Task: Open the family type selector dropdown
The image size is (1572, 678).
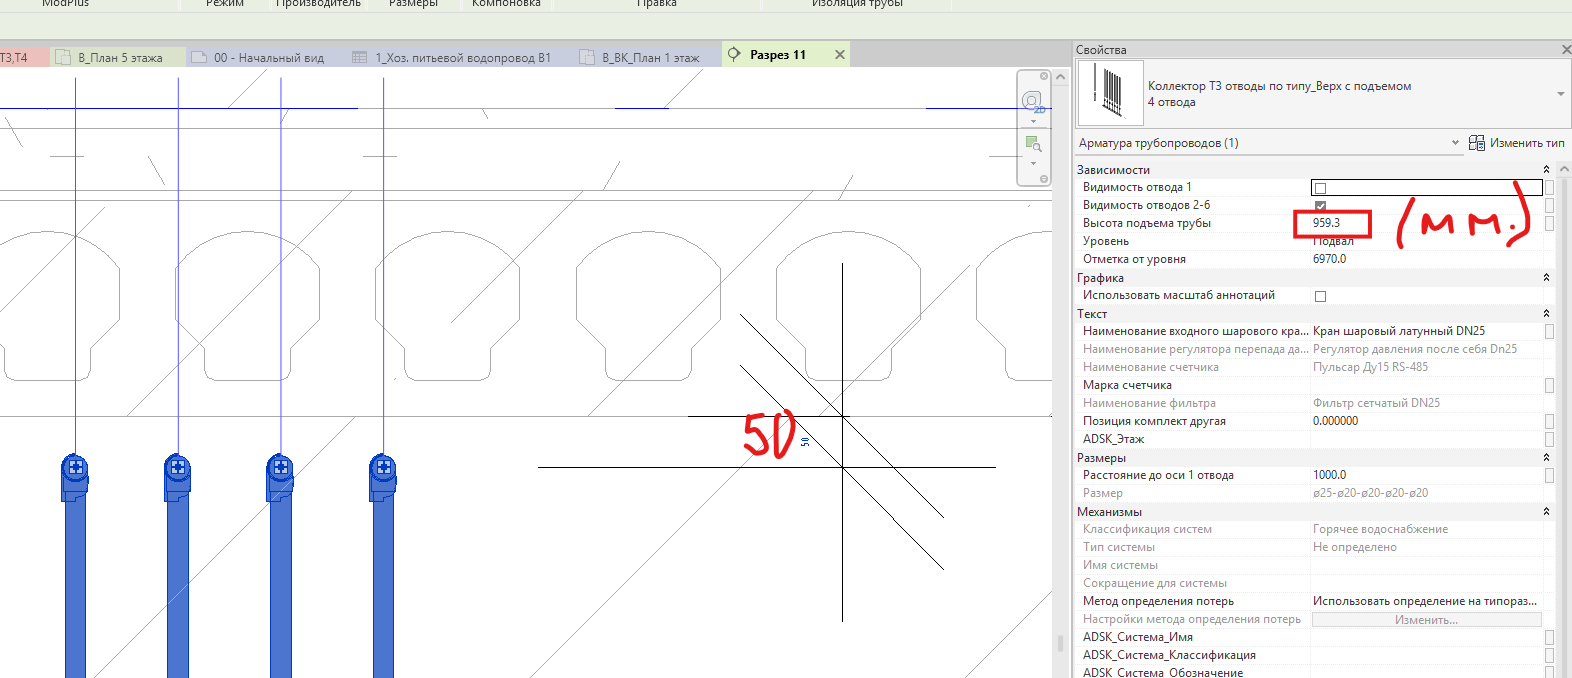Action: (x=1560, y=94)
